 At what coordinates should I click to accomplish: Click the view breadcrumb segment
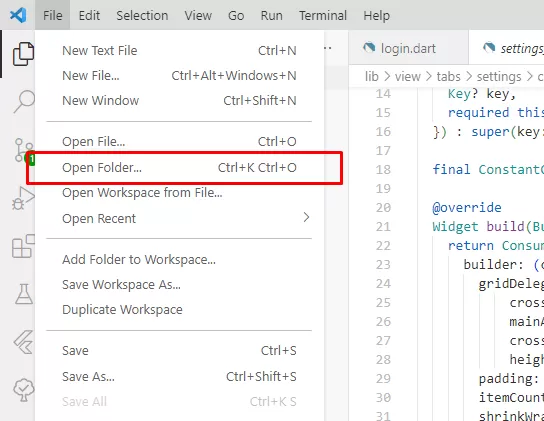[x=408, y=76]
